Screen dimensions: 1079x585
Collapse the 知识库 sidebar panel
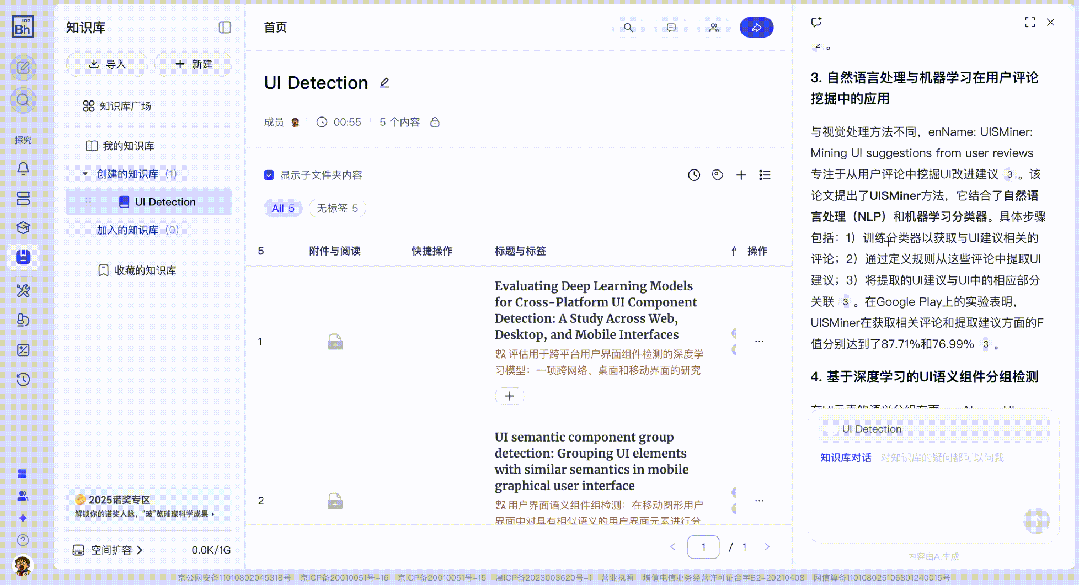pos(225,27)
